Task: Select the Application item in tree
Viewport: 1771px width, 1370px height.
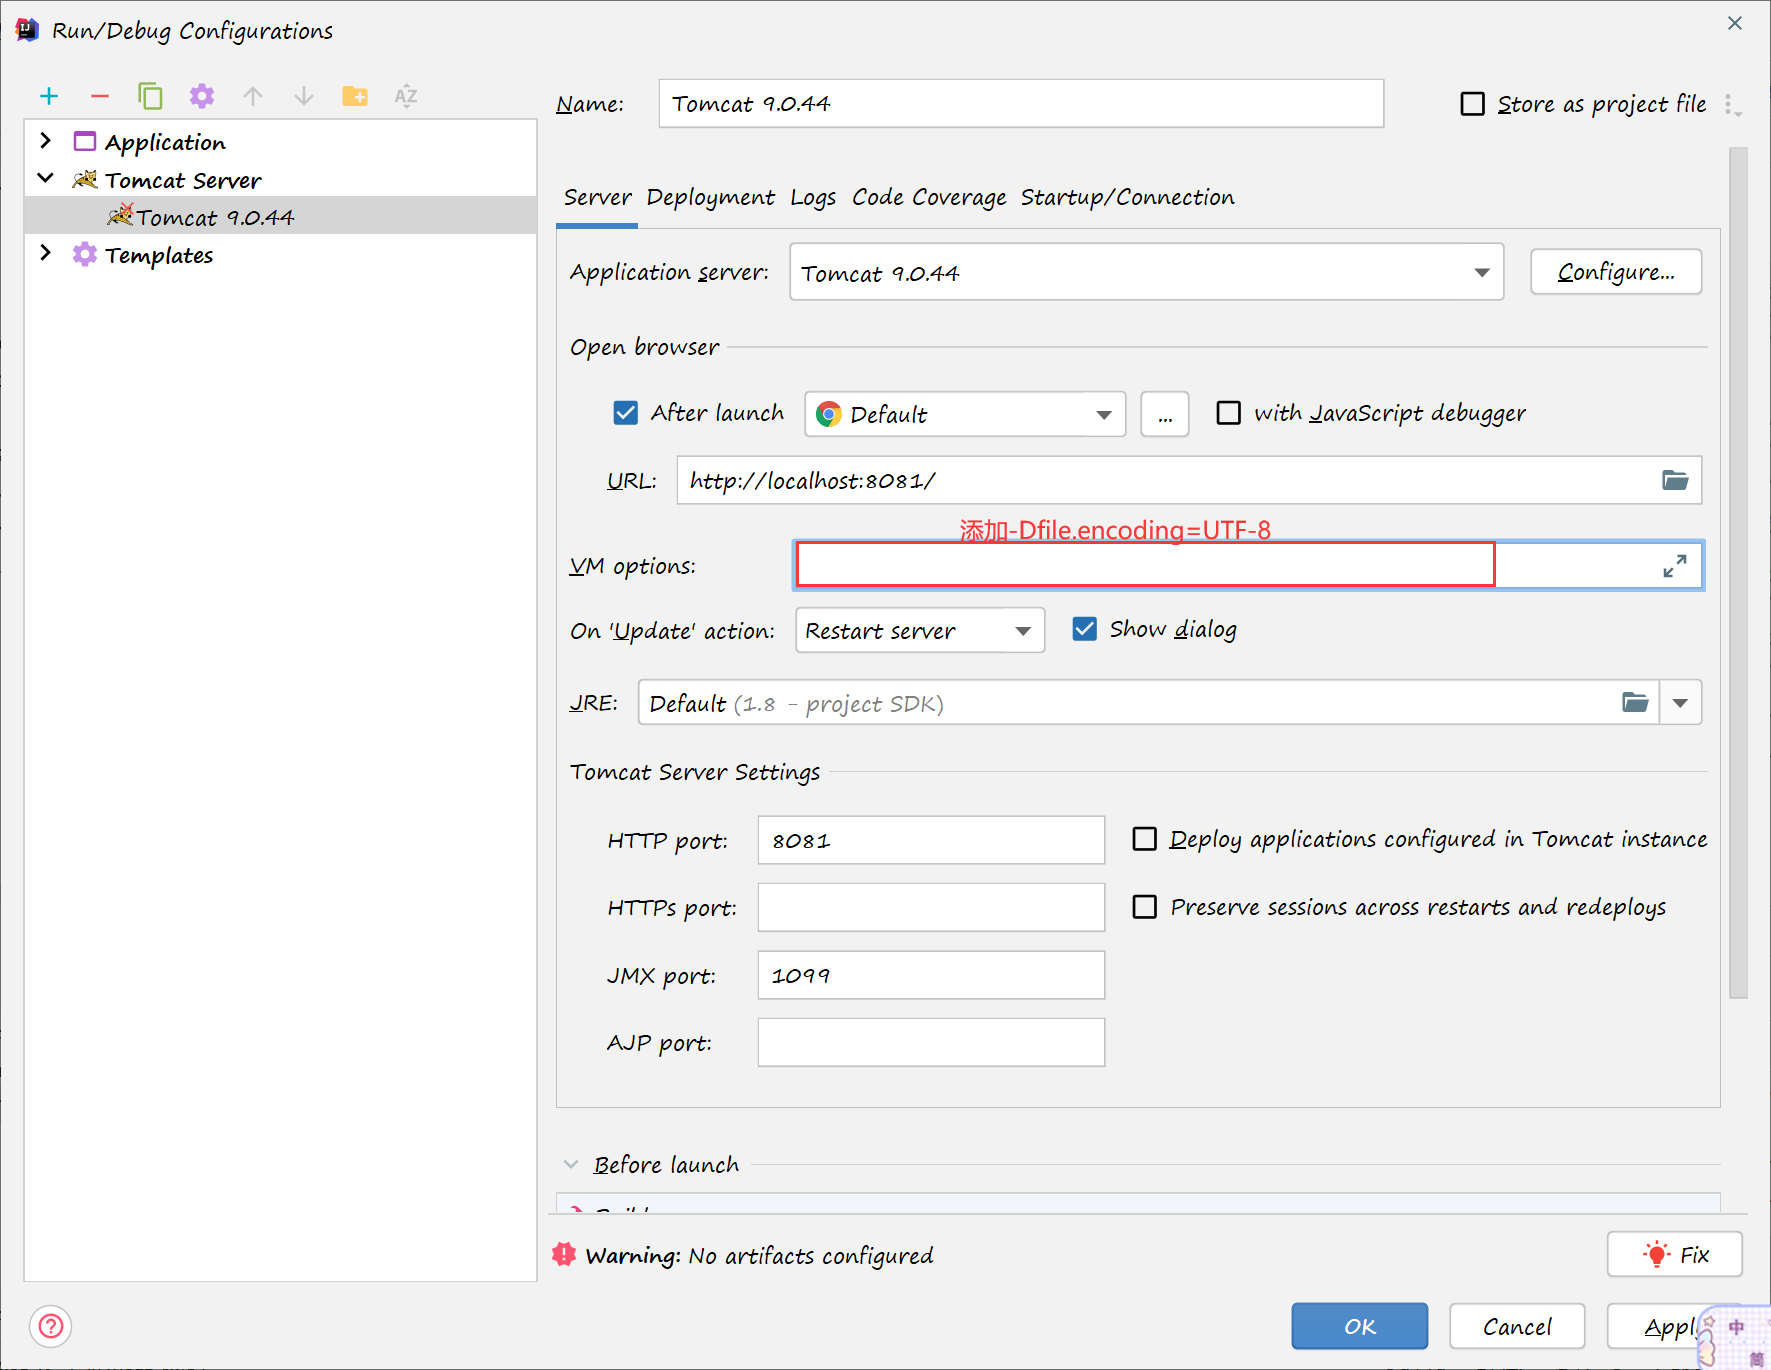Action: [165, 142]
